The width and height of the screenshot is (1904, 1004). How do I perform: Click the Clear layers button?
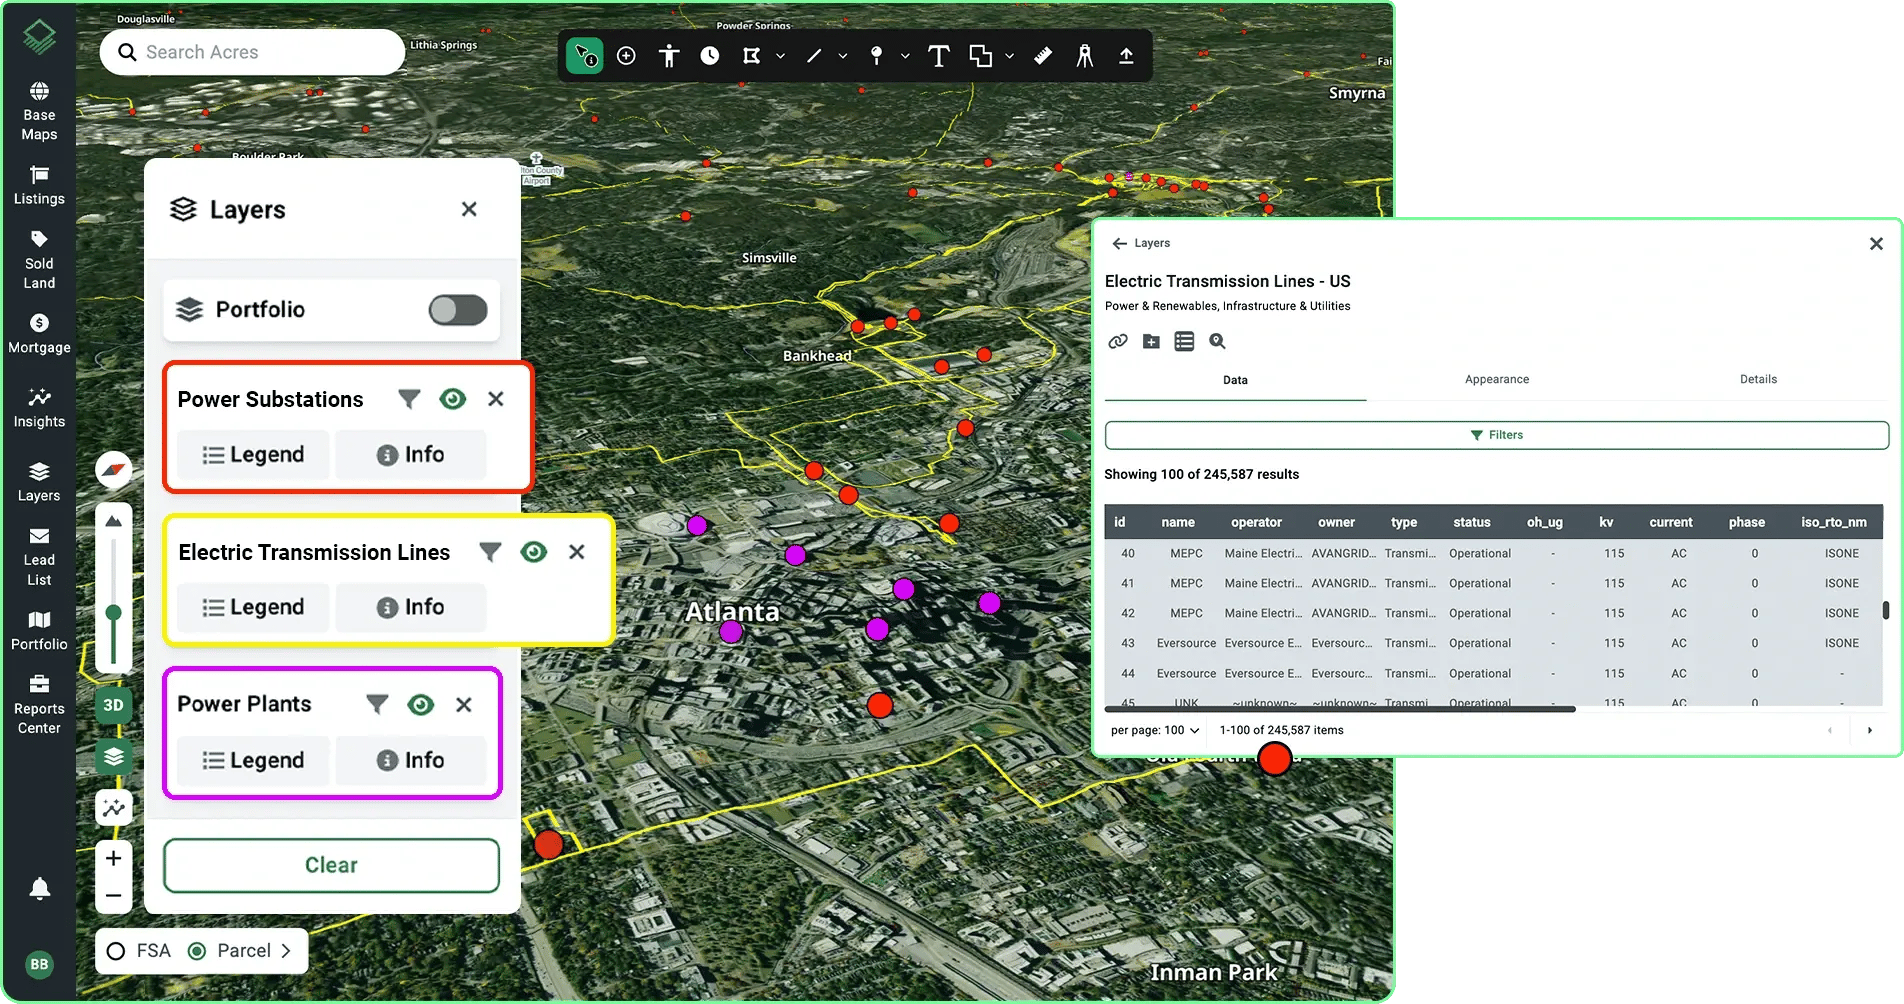[331, 865]
